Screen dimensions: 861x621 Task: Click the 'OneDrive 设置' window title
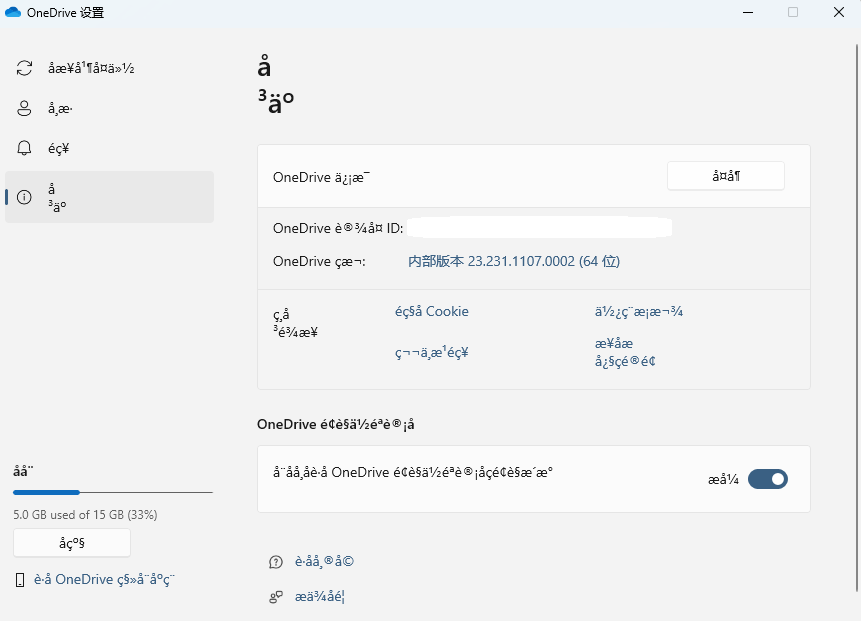pyautogui.click(x=65, y=13)
